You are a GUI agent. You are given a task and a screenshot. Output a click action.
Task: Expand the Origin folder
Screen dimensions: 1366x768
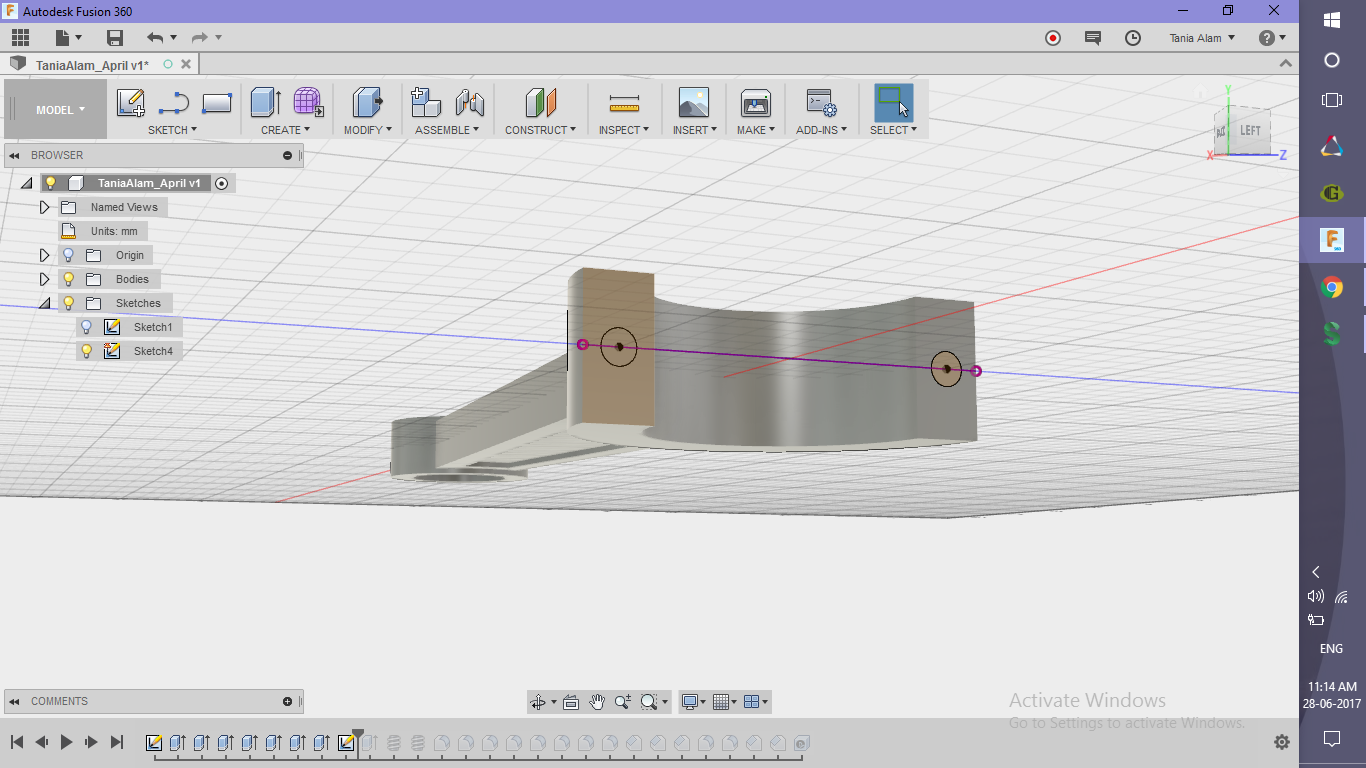point(44,255)
